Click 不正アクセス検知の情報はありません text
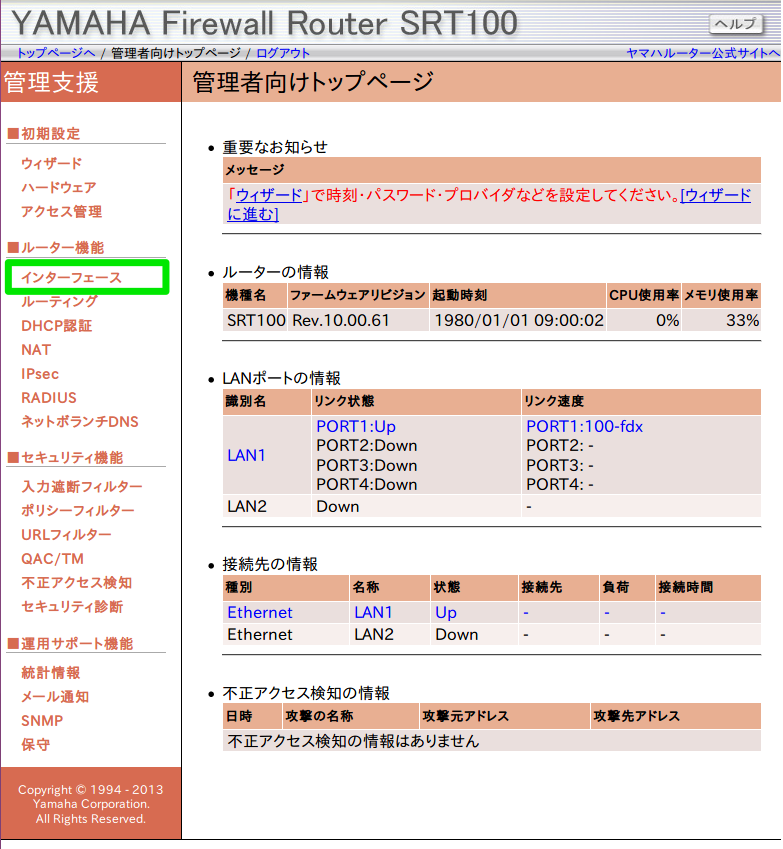This screenshot has height=849, width=783. click(353, 741)
